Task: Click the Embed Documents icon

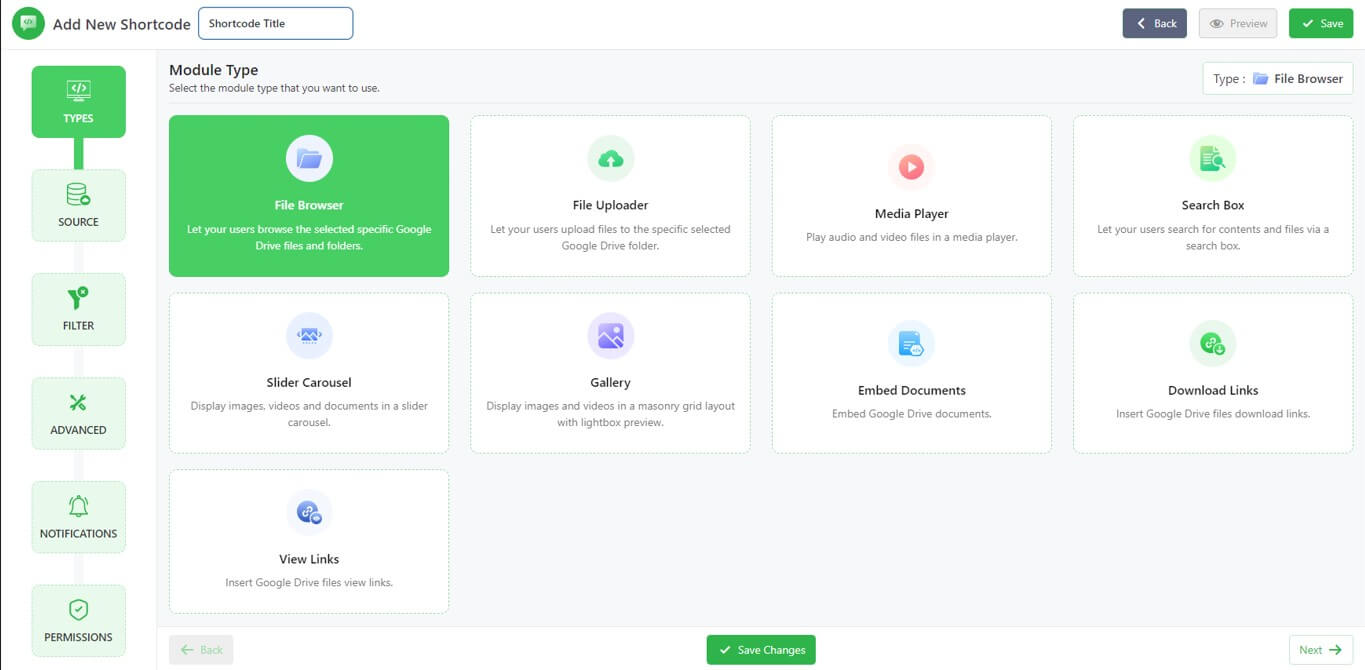Action: coord(911,343)
